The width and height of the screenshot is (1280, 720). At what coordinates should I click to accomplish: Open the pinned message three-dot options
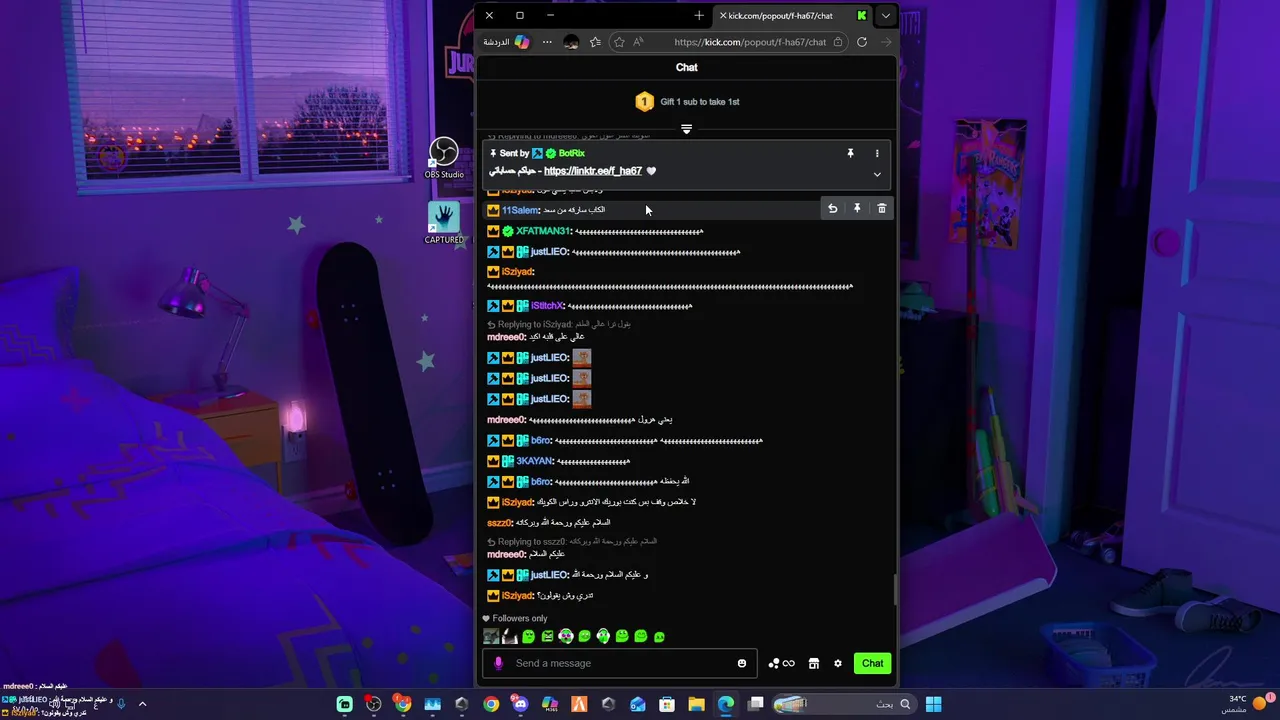tap(877, 153)
